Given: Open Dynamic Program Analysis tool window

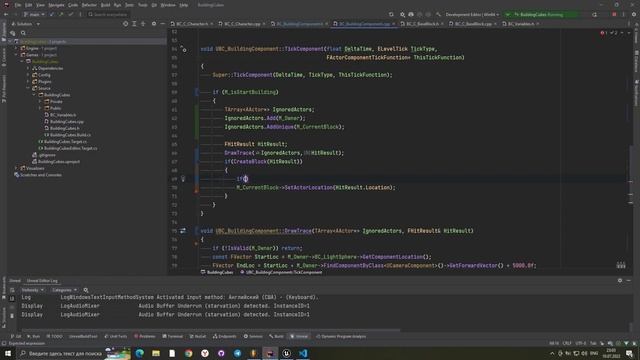Looking at the screenshot, I should pyautogui.click(x=341, y=336).
